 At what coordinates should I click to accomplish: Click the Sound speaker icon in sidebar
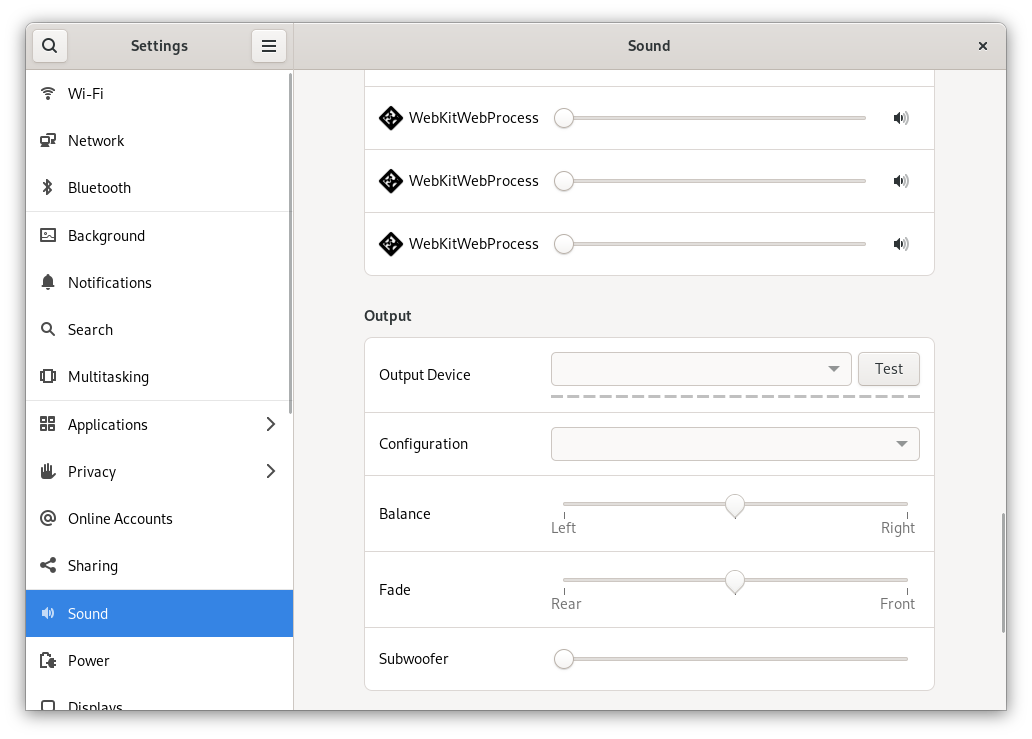(x=47, y=613)
